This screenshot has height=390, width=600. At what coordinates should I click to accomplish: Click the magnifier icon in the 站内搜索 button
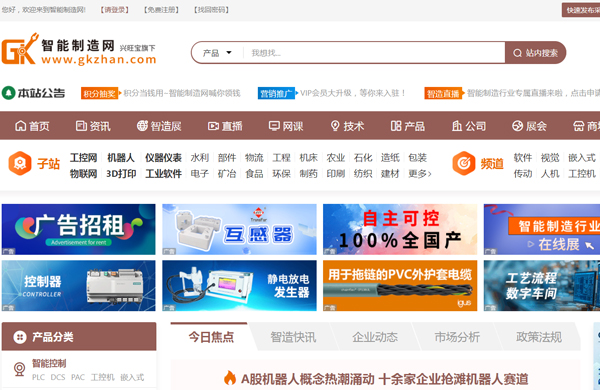[517, 53]
